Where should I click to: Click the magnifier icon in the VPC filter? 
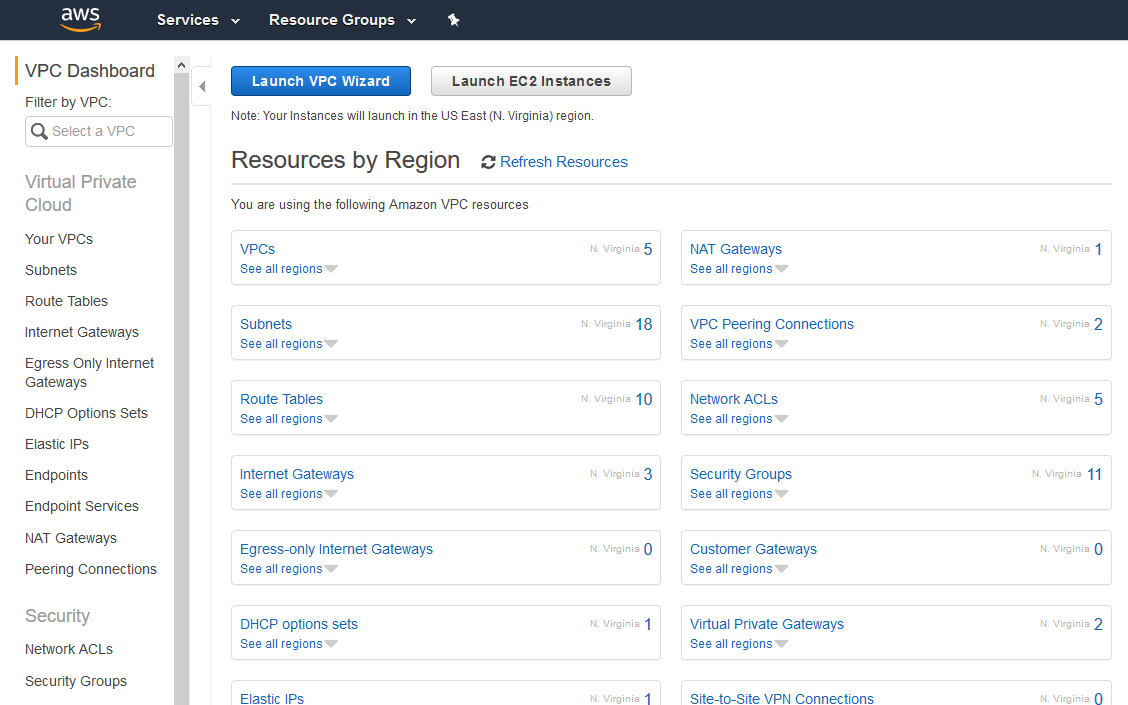[40, 132]
